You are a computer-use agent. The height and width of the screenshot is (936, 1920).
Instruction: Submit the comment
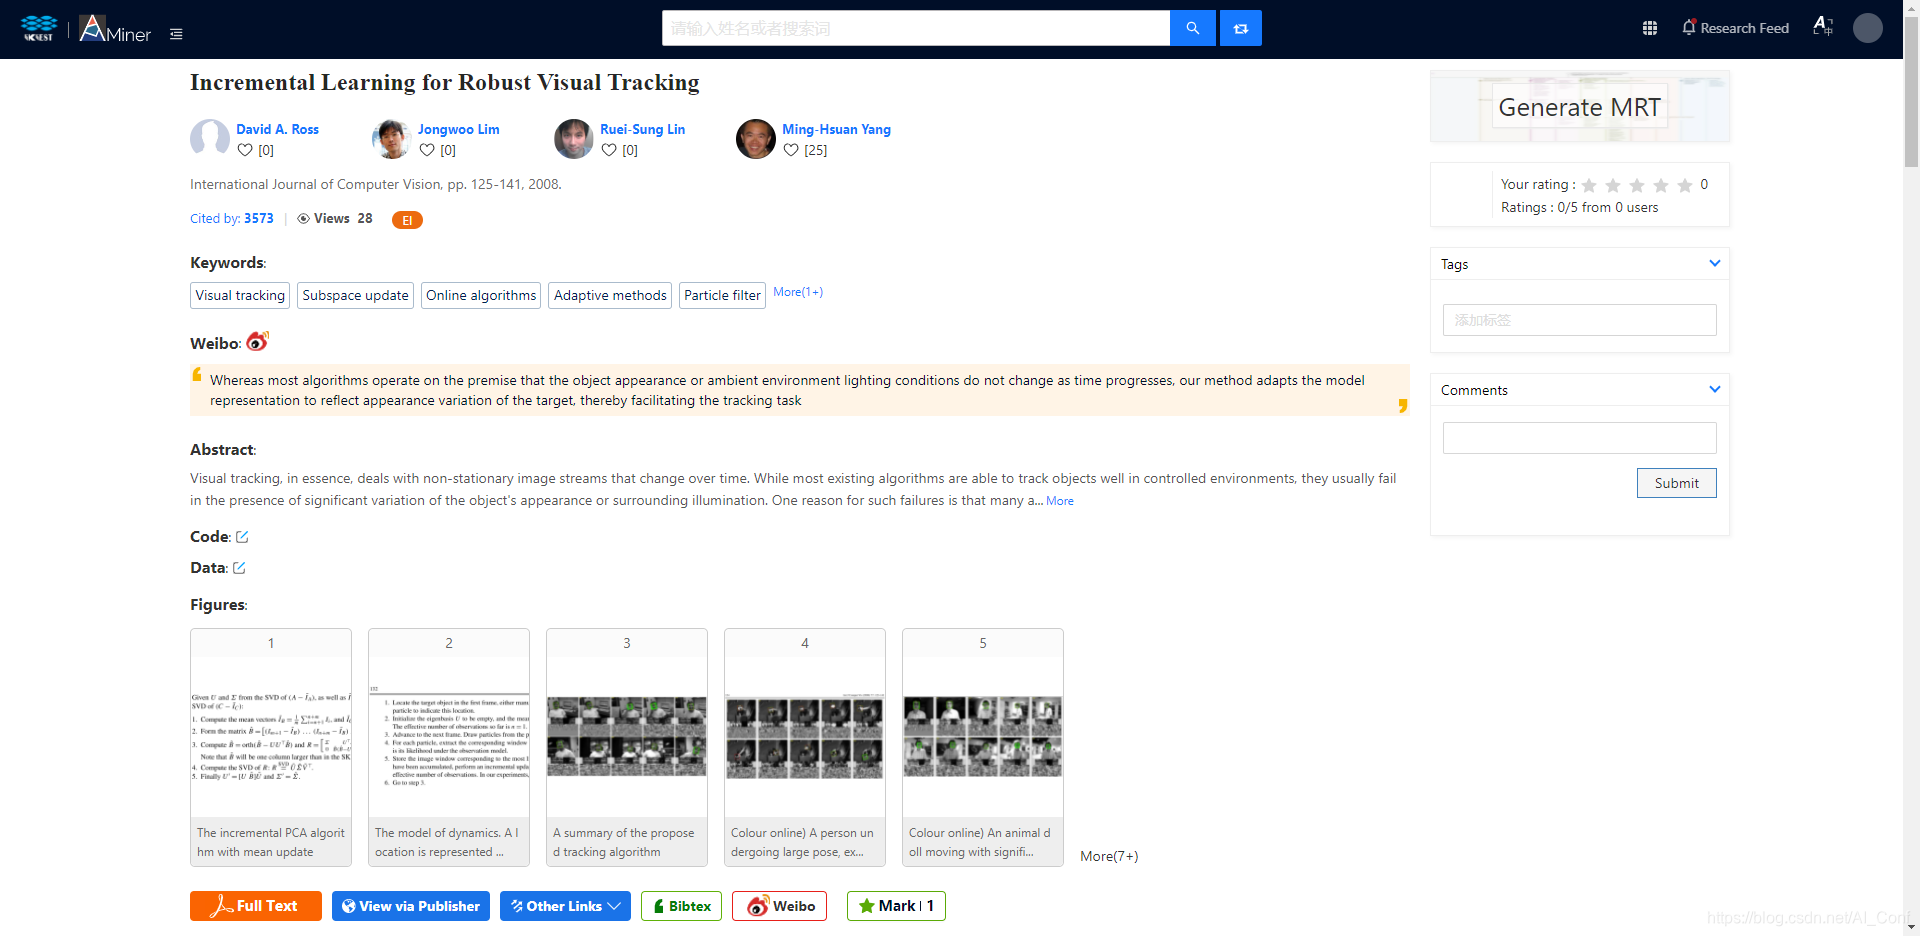pos(1677,483)
